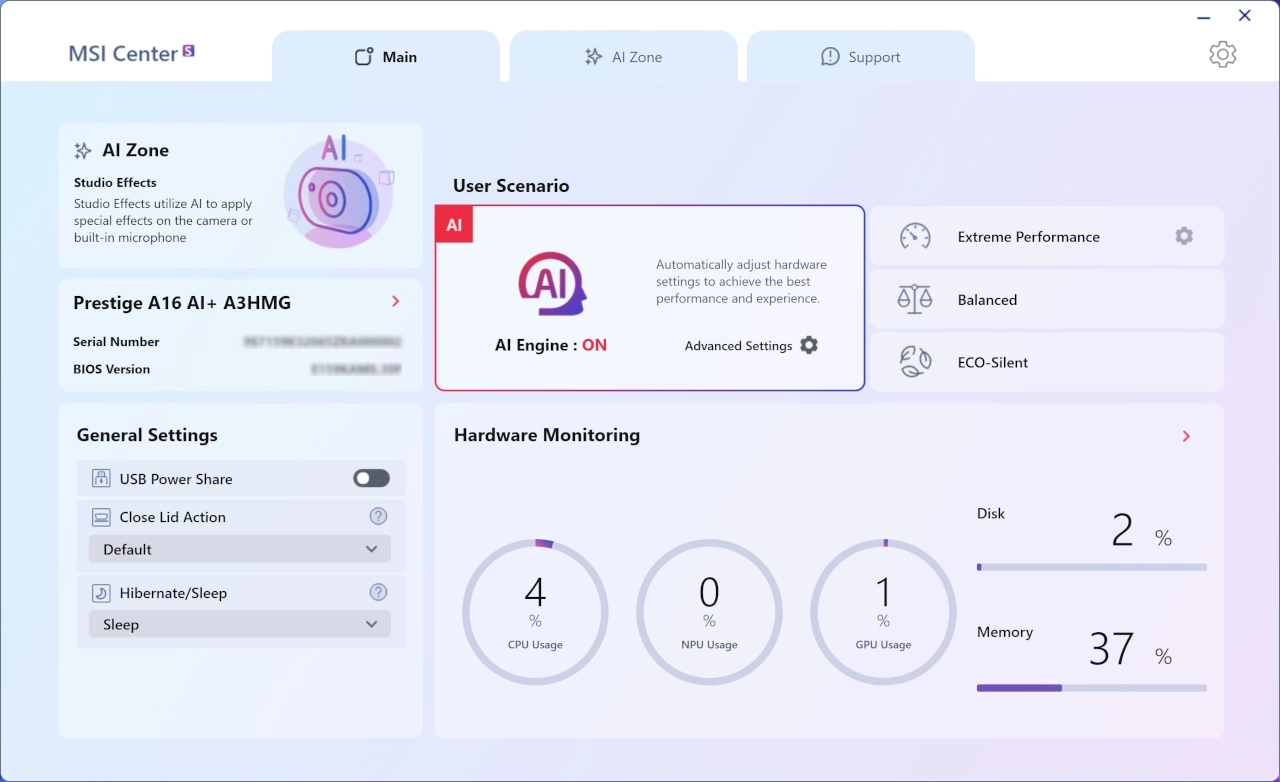1280x782 pixels.
Task: Select the ECO-Silent scenario label
Action: (x=992, y=363)
